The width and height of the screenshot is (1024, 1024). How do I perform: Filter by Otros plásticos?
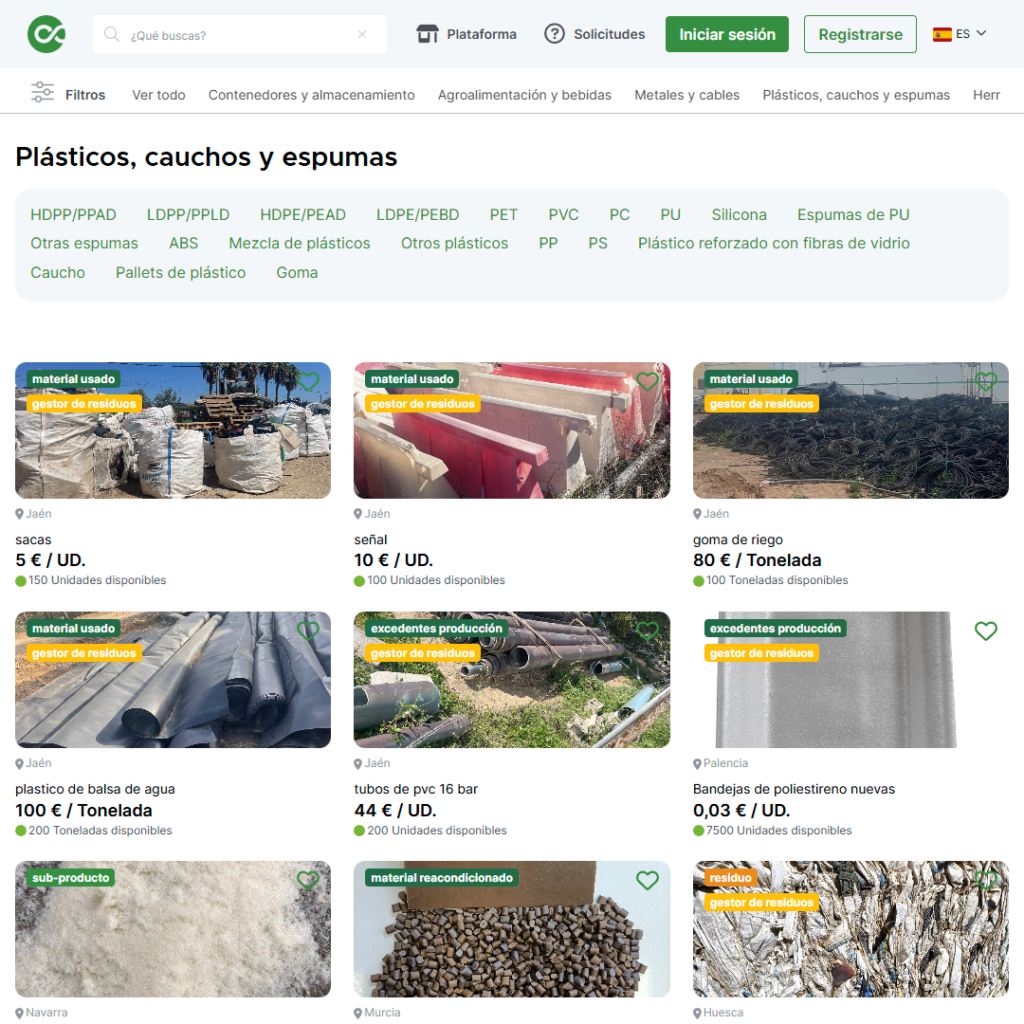(455, 244)
